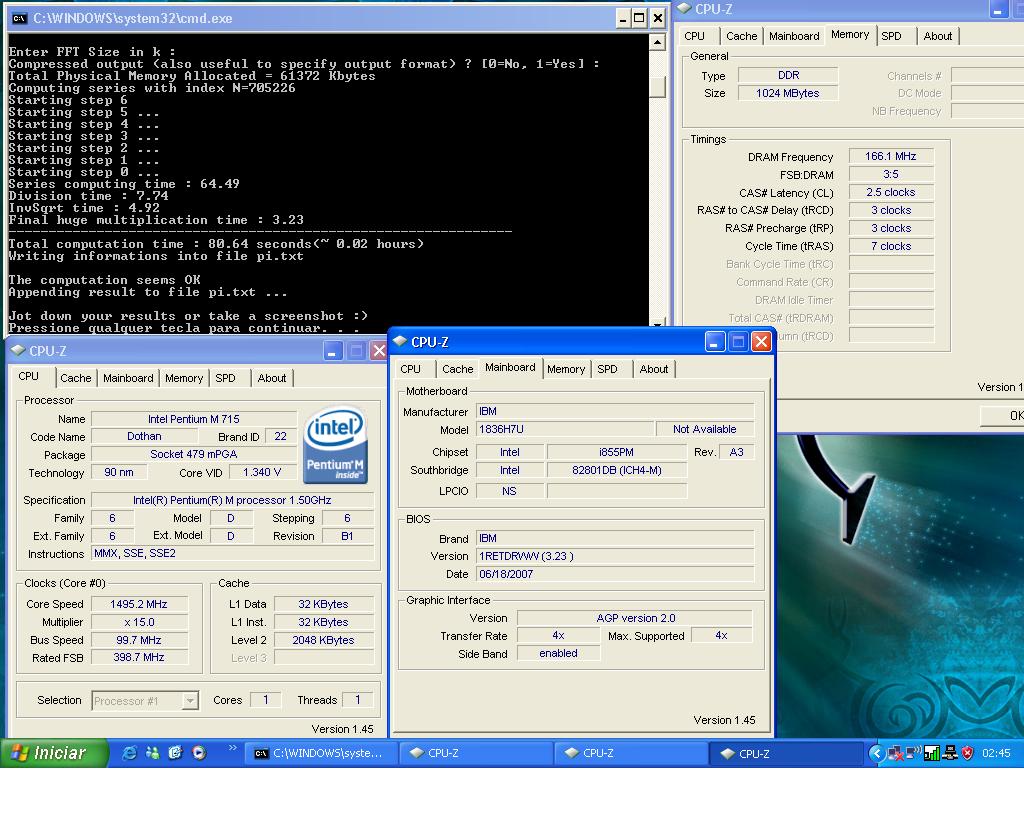Open red security shield tray icon

tap(968, 753)
